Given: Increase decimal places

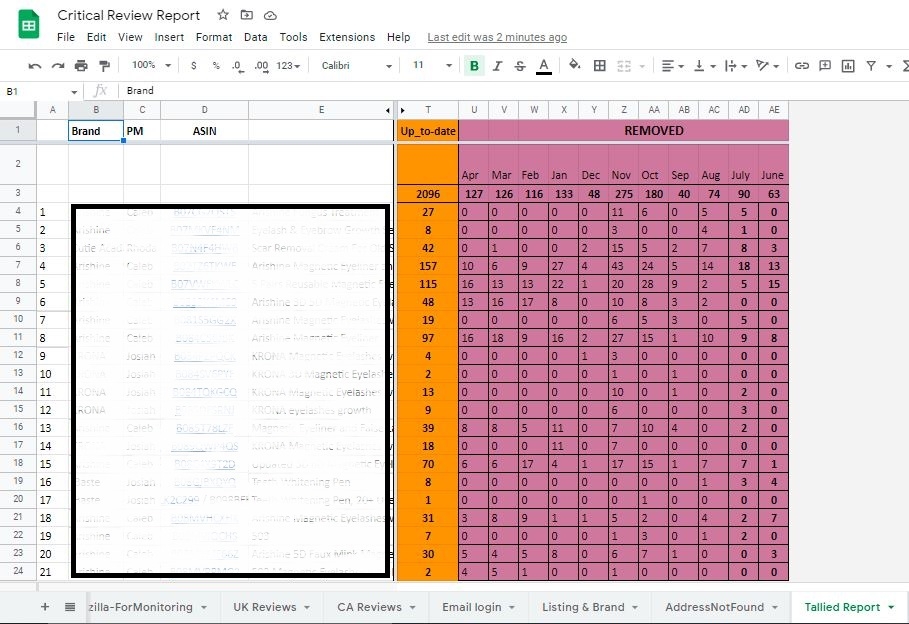Looking at the screenshot, I should 261,66.
